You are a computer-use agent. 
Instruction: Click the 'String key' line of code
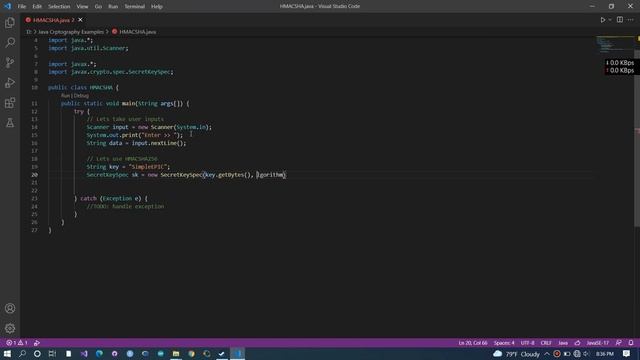128,167
